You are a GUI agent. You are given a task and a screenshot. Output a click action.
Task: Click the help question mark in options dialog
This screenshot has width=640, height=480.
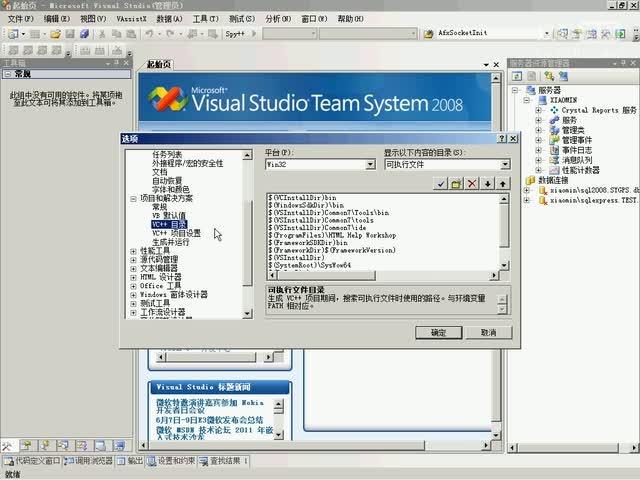click(x=502, y=138)
